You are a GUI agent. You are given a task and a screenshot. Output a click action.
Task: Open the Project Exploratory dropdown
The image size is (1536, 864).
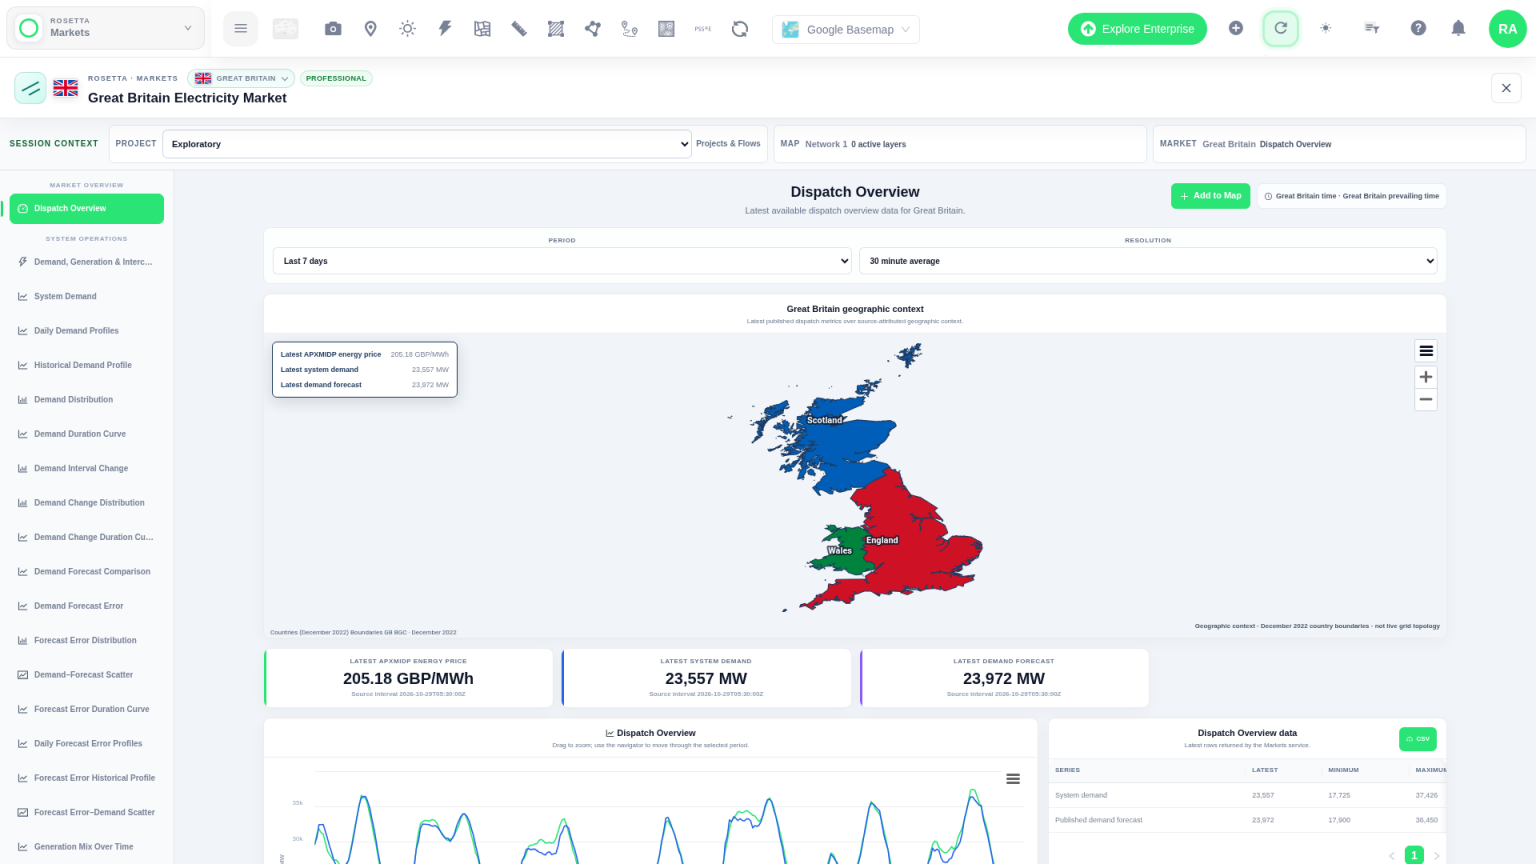click(427, 144)
